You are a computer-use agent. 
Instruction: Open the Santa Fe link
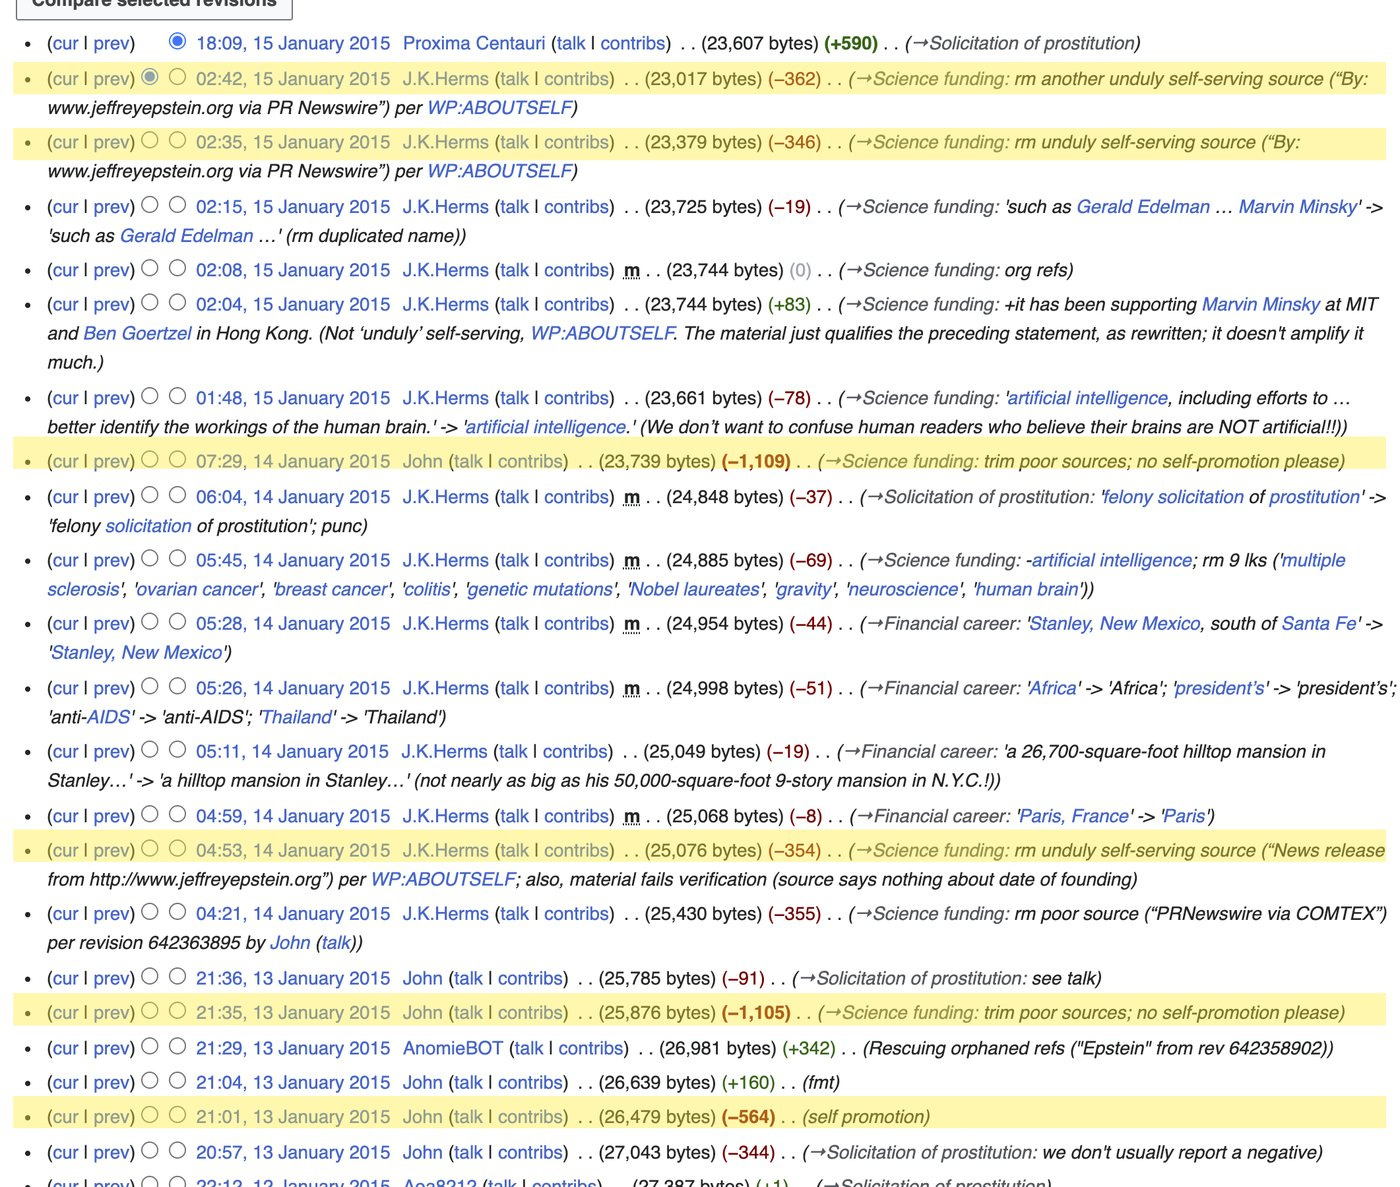1319,623
